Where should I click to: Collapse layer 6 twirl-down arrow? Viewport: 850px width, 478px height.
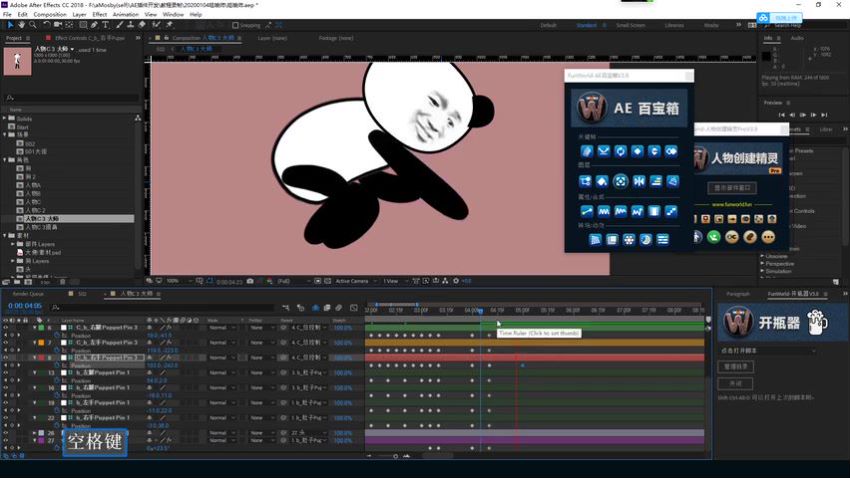click(x=35, y=327)
